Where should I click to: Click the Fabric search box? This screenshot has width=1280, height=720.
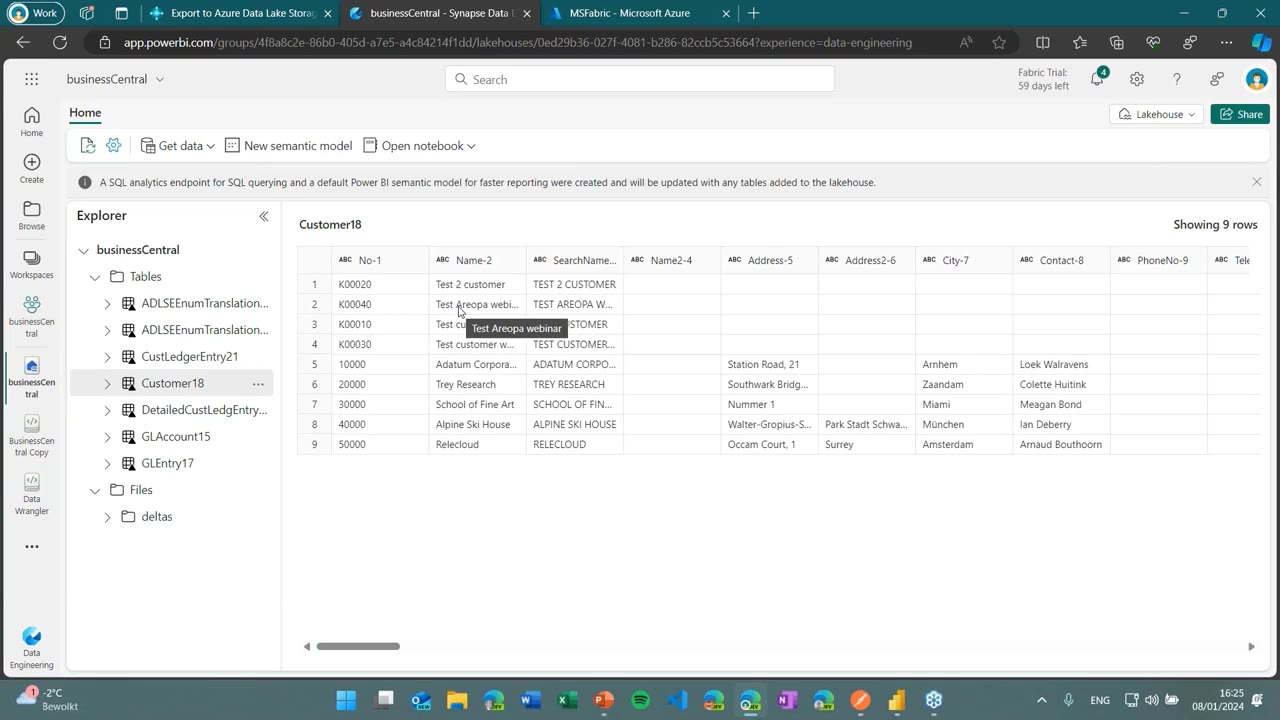click(x=640, y=79)
